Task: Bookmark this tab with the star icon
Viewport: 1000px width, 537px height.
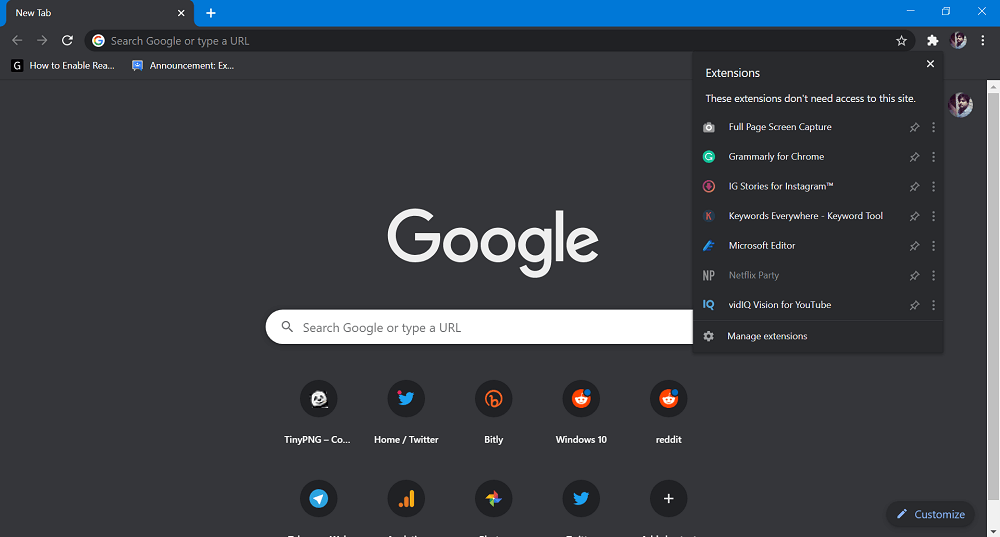Action: tap(901, 41)
